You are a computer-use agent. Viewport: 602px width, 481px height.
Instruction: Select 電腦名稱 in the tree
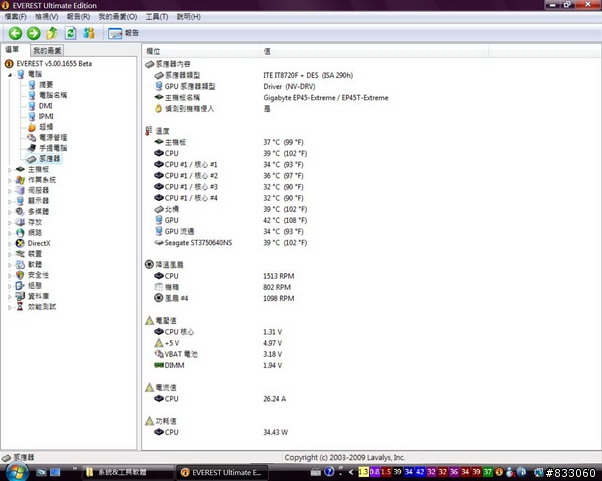click(x=53, y=95)
